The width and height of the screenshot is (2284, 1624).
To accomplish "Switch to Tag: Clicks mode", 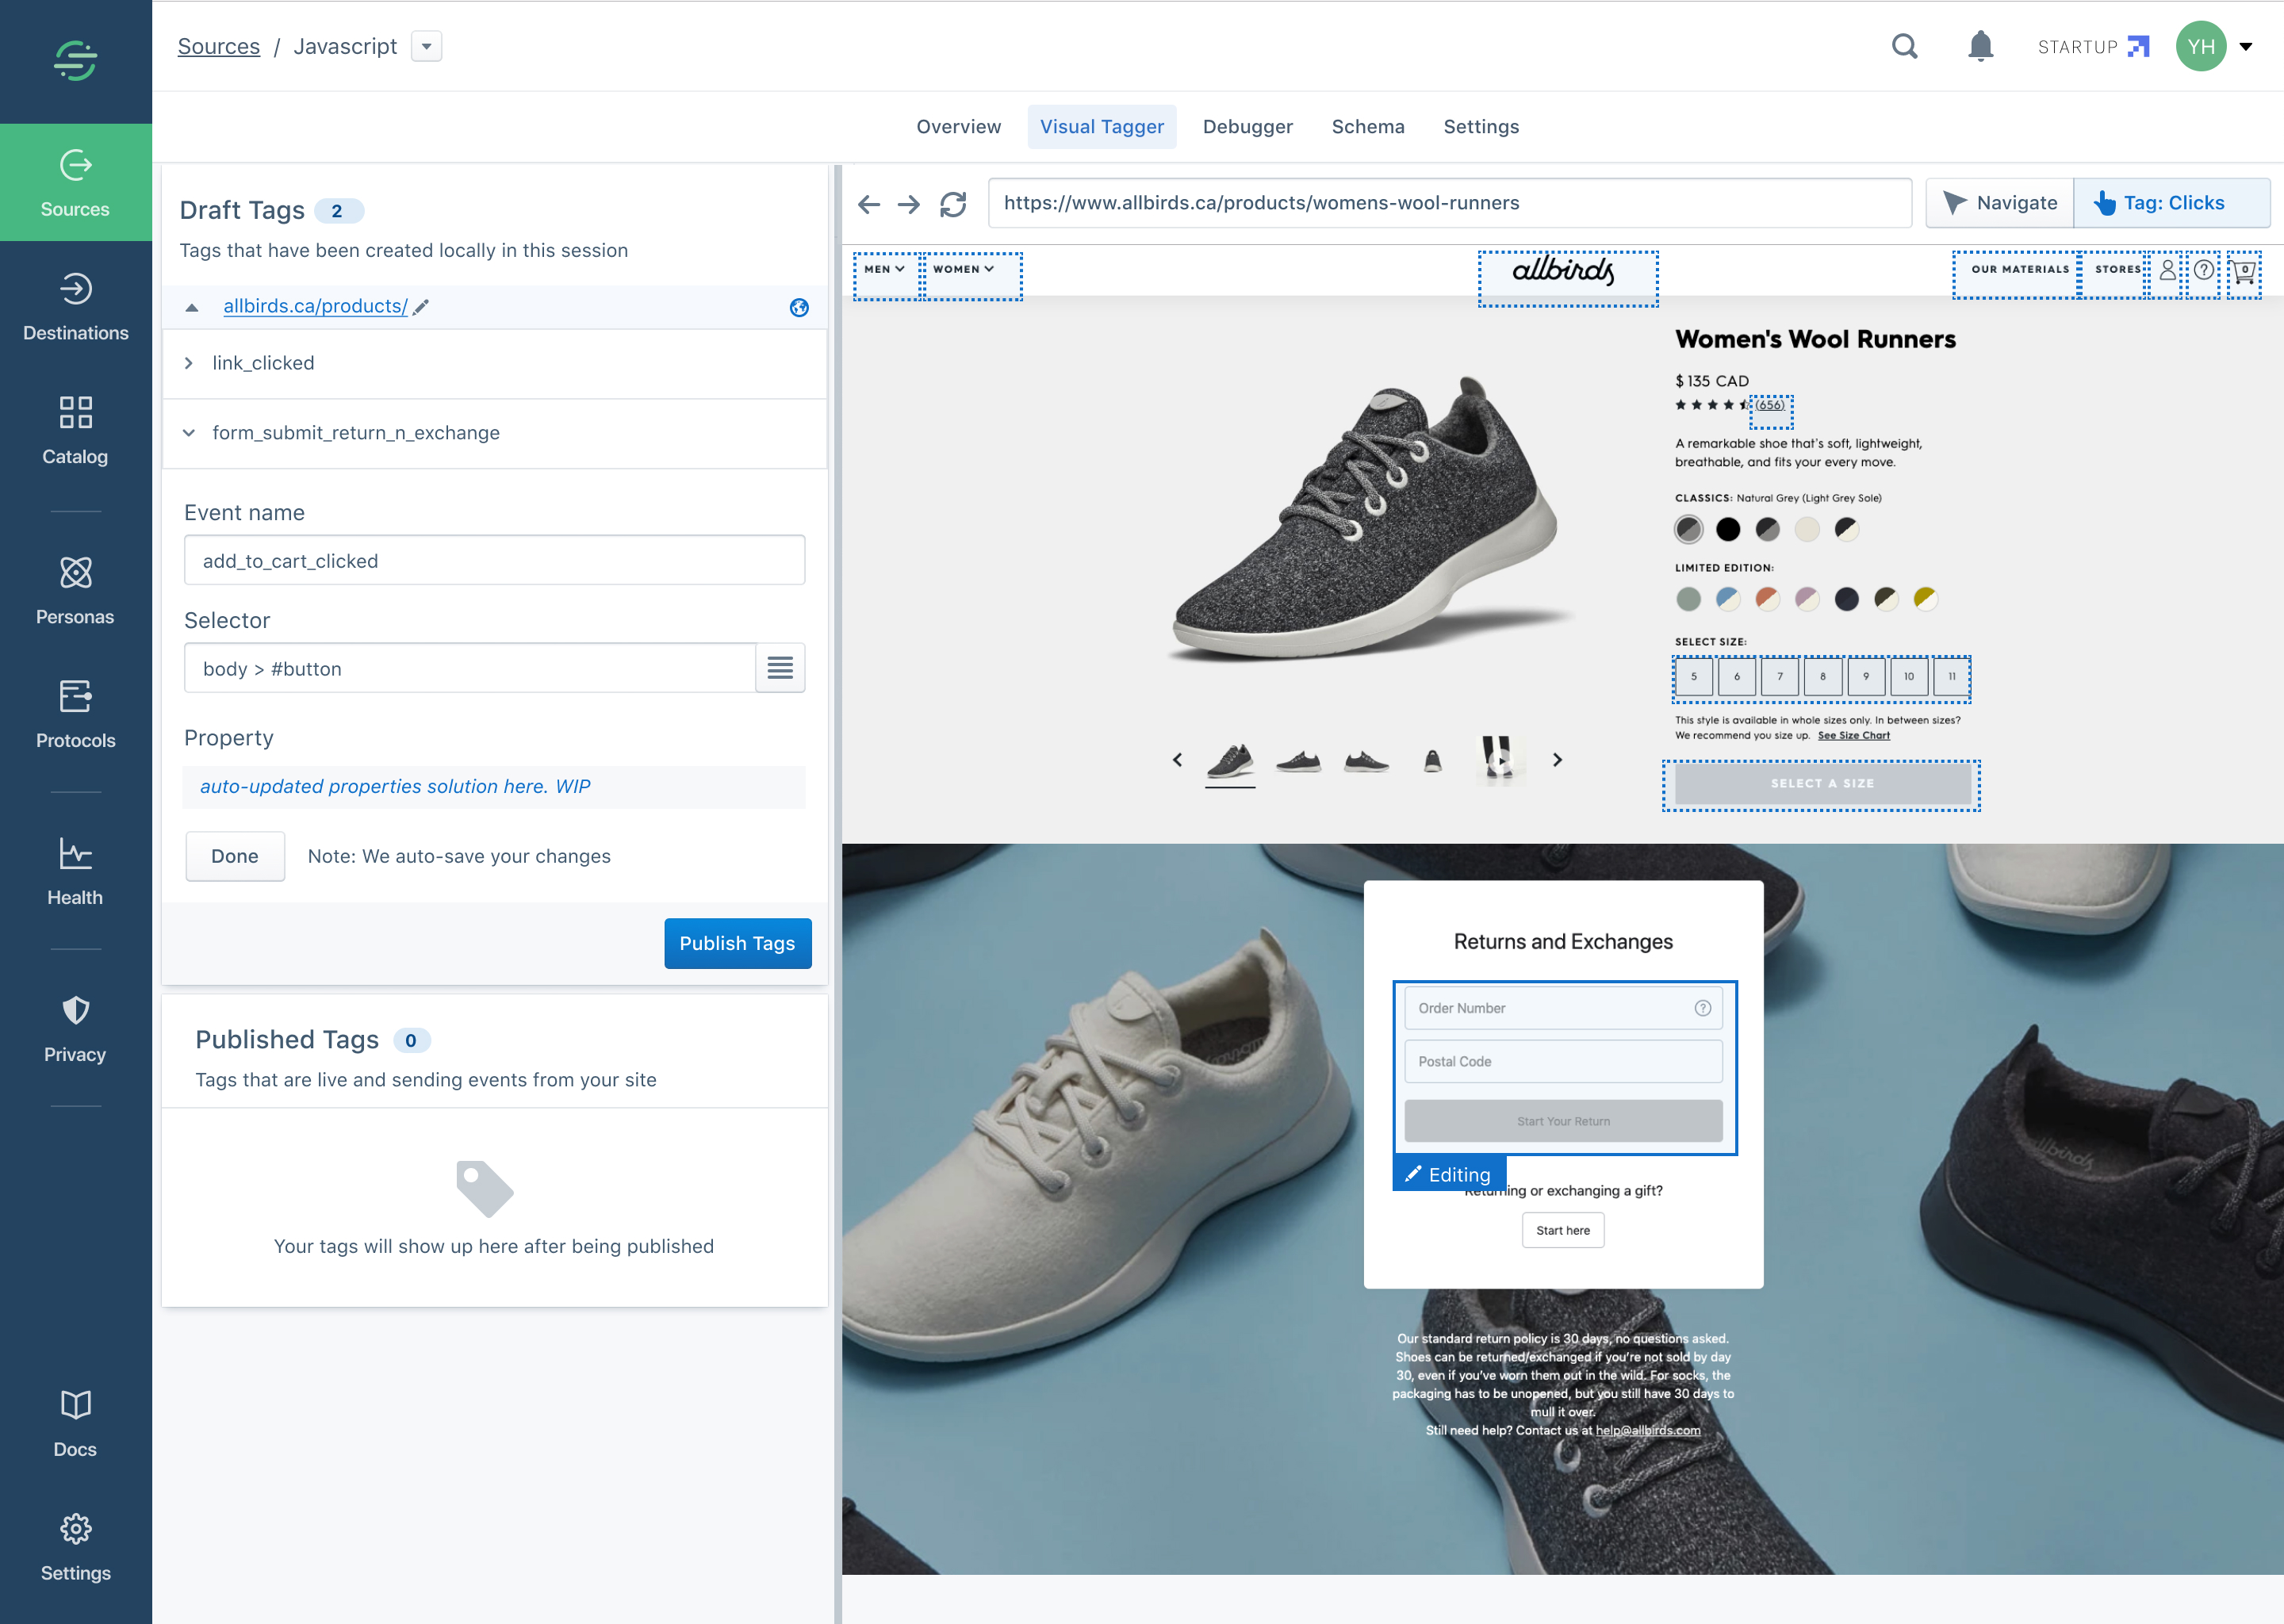I will (2172, 203).
